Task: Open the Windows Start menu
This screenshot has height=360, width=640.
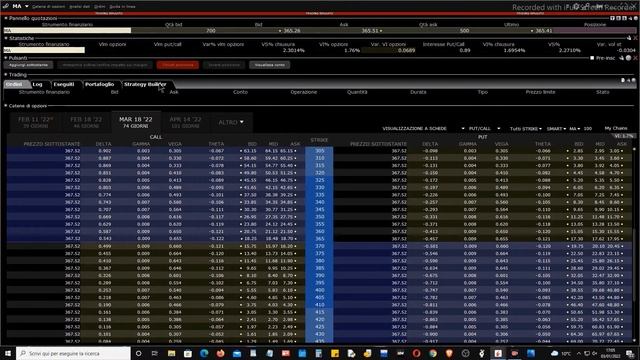Action: (x=8, y=353)
